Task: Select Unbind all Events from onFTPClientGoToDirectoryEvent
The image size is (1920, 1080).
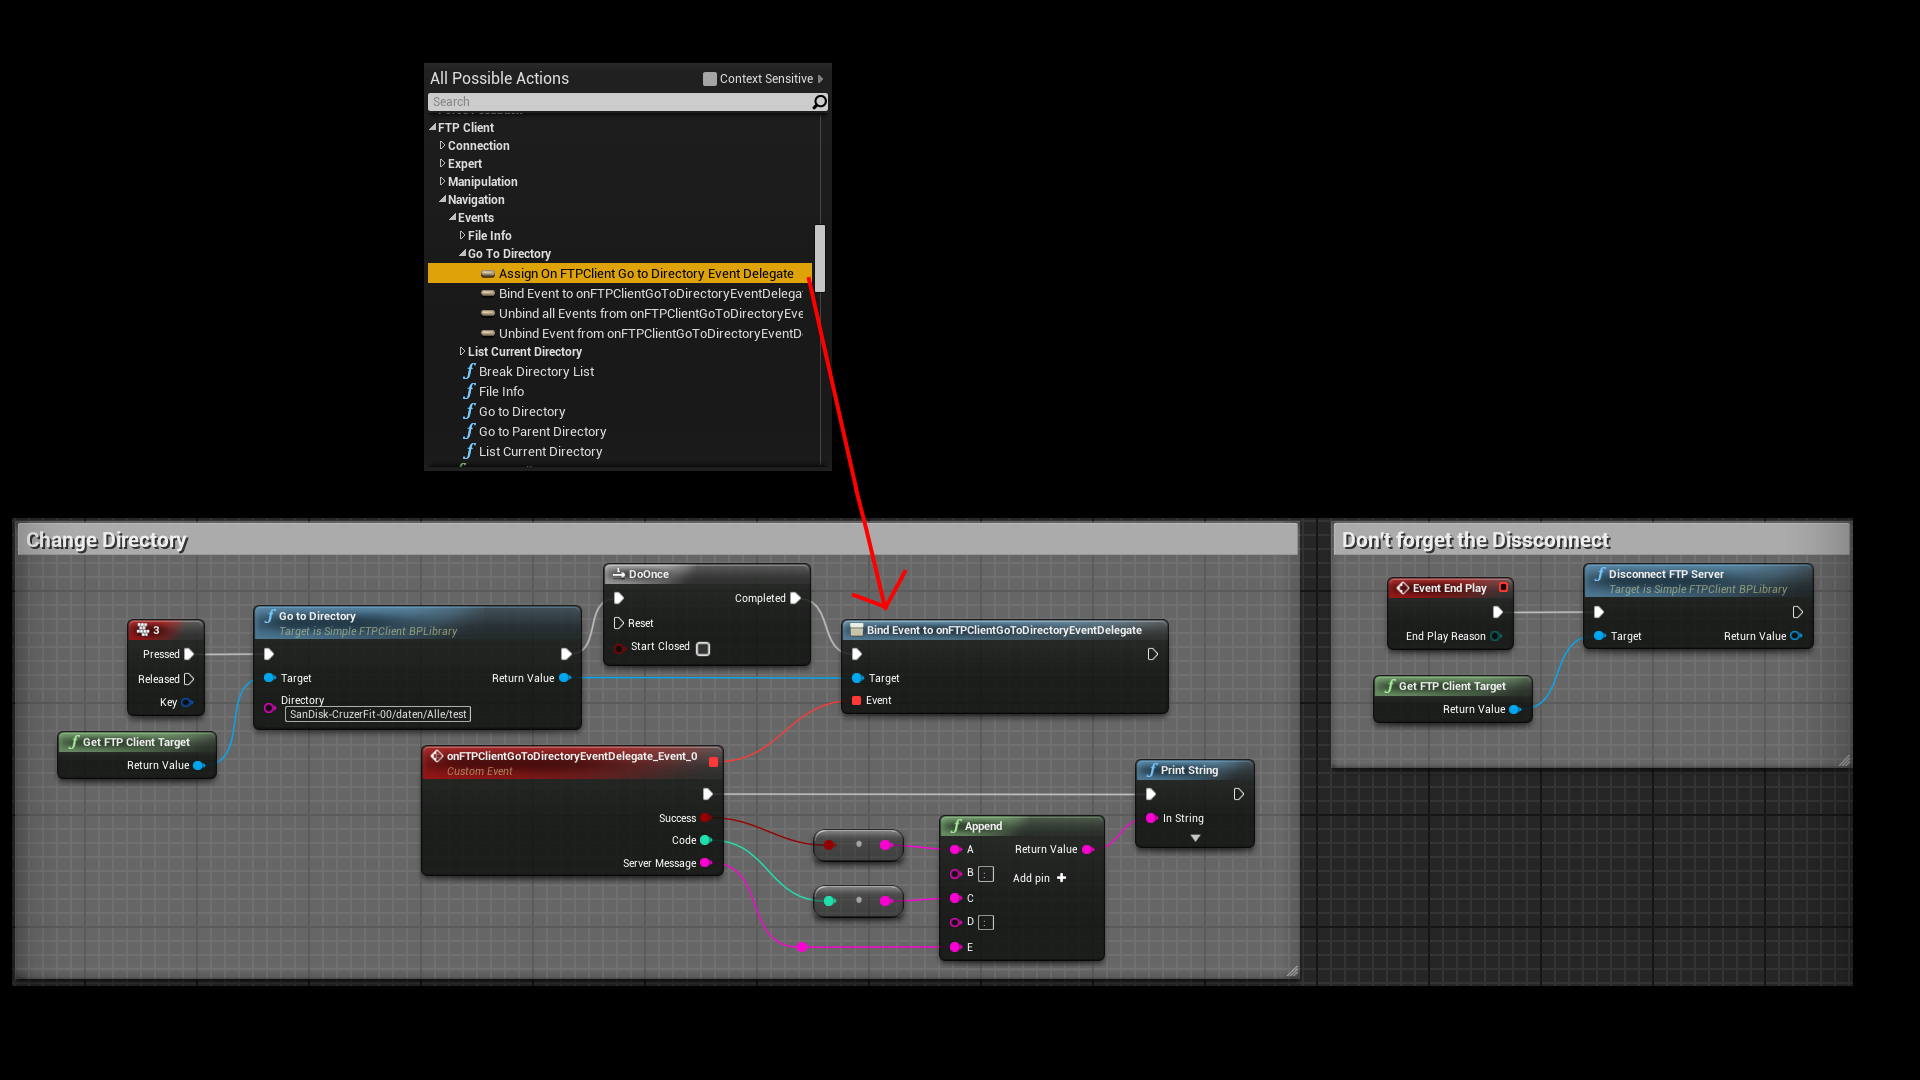Action: (x=650, y=313)
